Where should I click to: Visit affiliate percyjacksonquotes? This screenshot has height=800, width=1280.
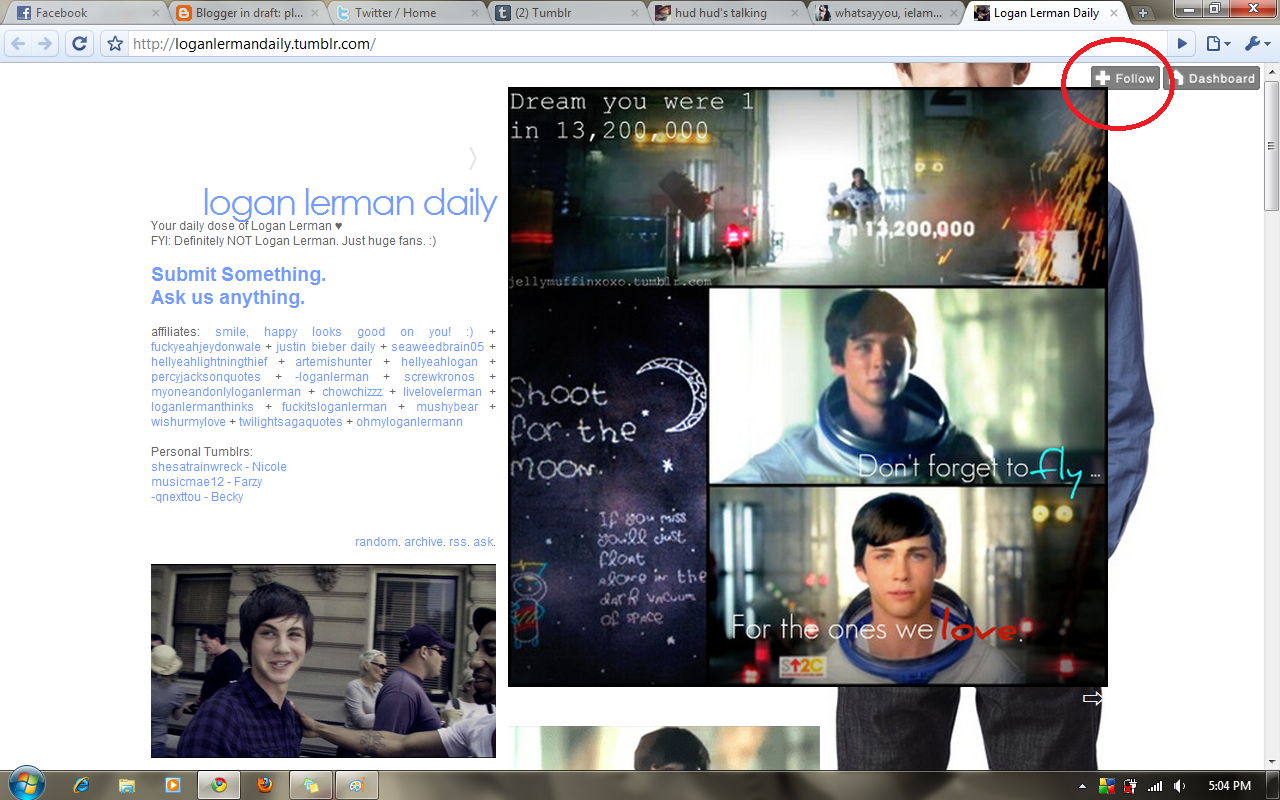(x=206, y=377)
